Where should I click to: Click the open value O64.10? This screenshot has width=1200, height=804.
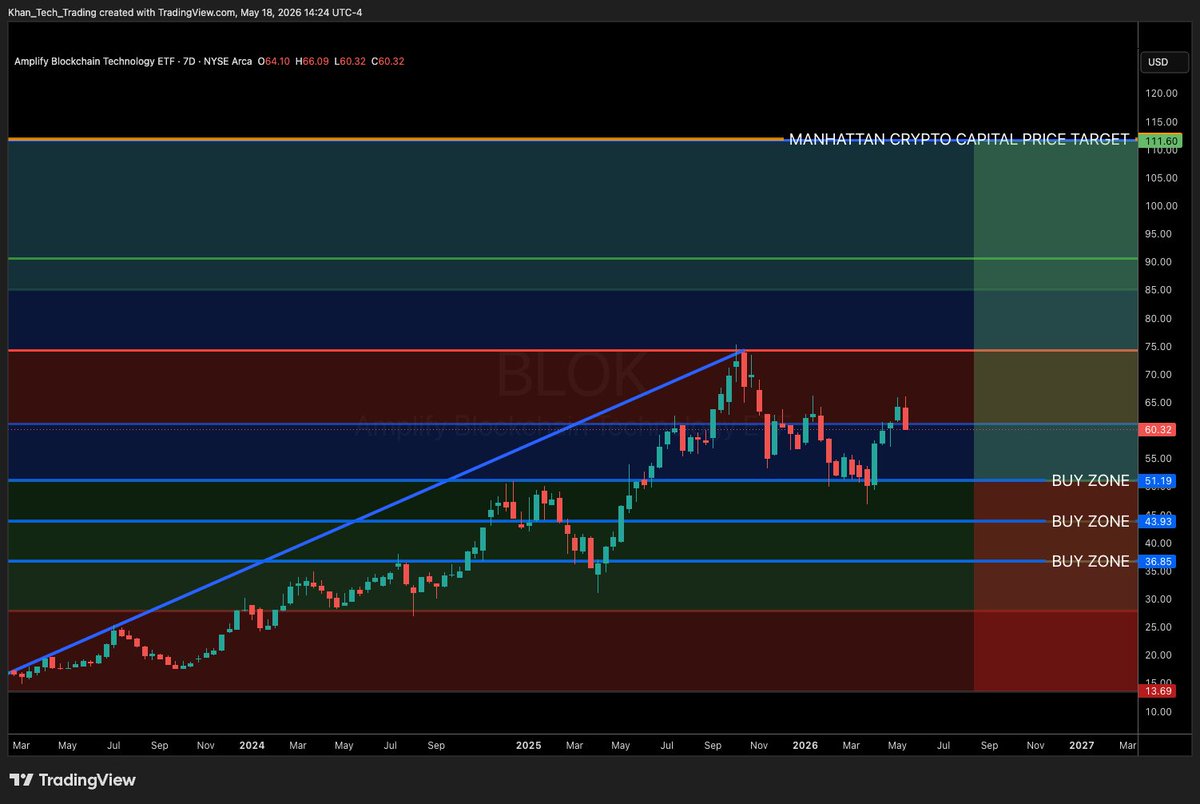click(x=274, y=61)
